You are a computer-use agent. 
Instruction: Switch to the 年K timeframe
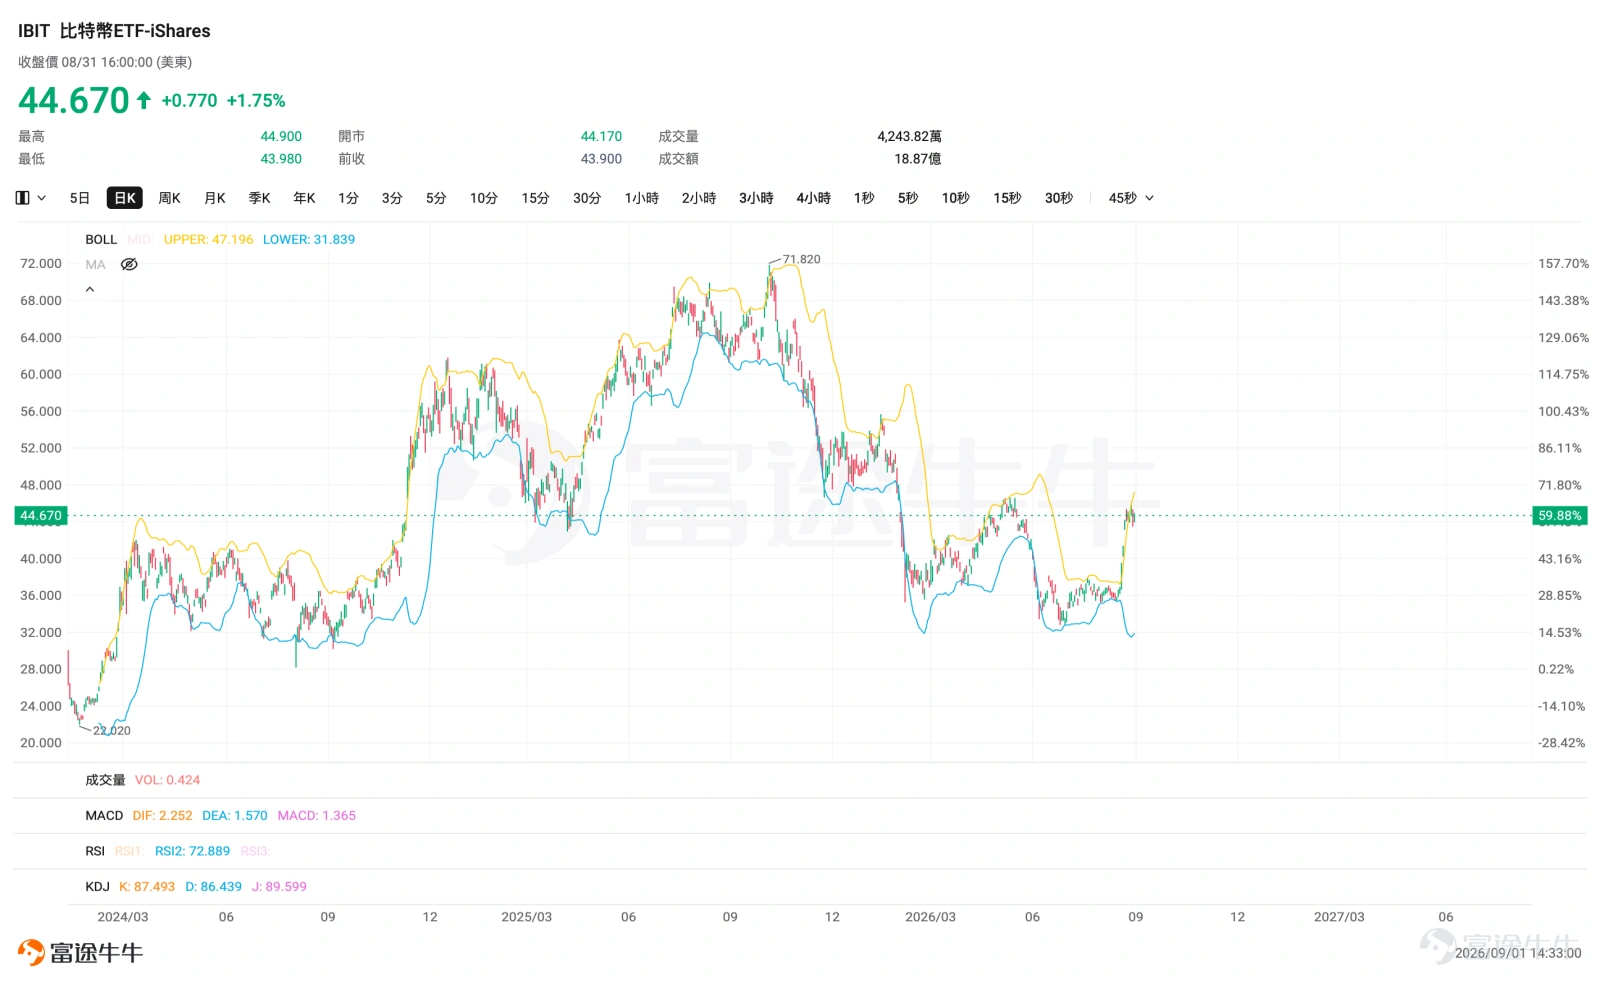click(305, 198)
